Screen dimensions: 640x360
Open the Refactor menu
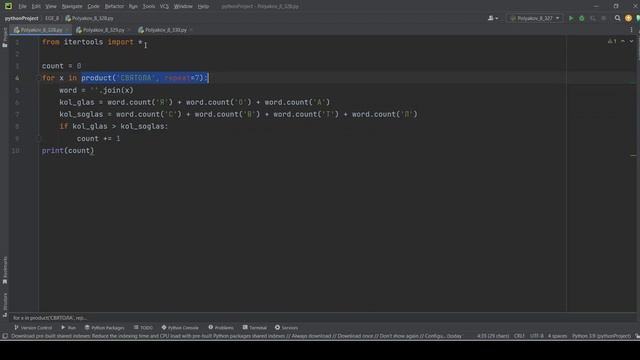coord(114,6)
